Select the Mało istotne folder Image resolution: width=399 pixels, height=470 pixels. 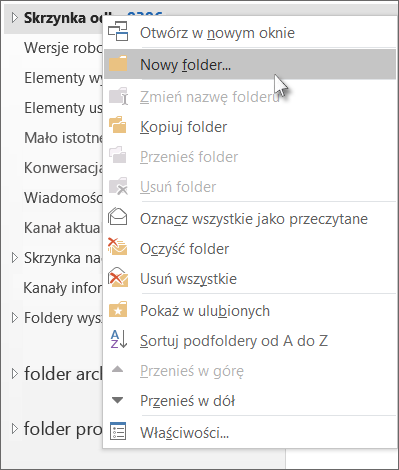point(63,138)
